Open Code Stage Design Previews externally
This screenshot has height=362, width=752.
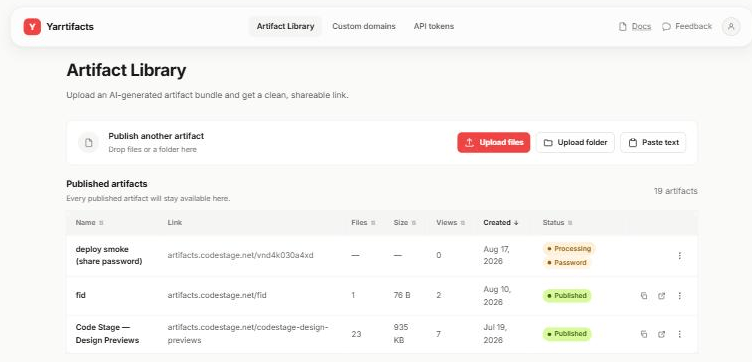click(x=661, y=334)
